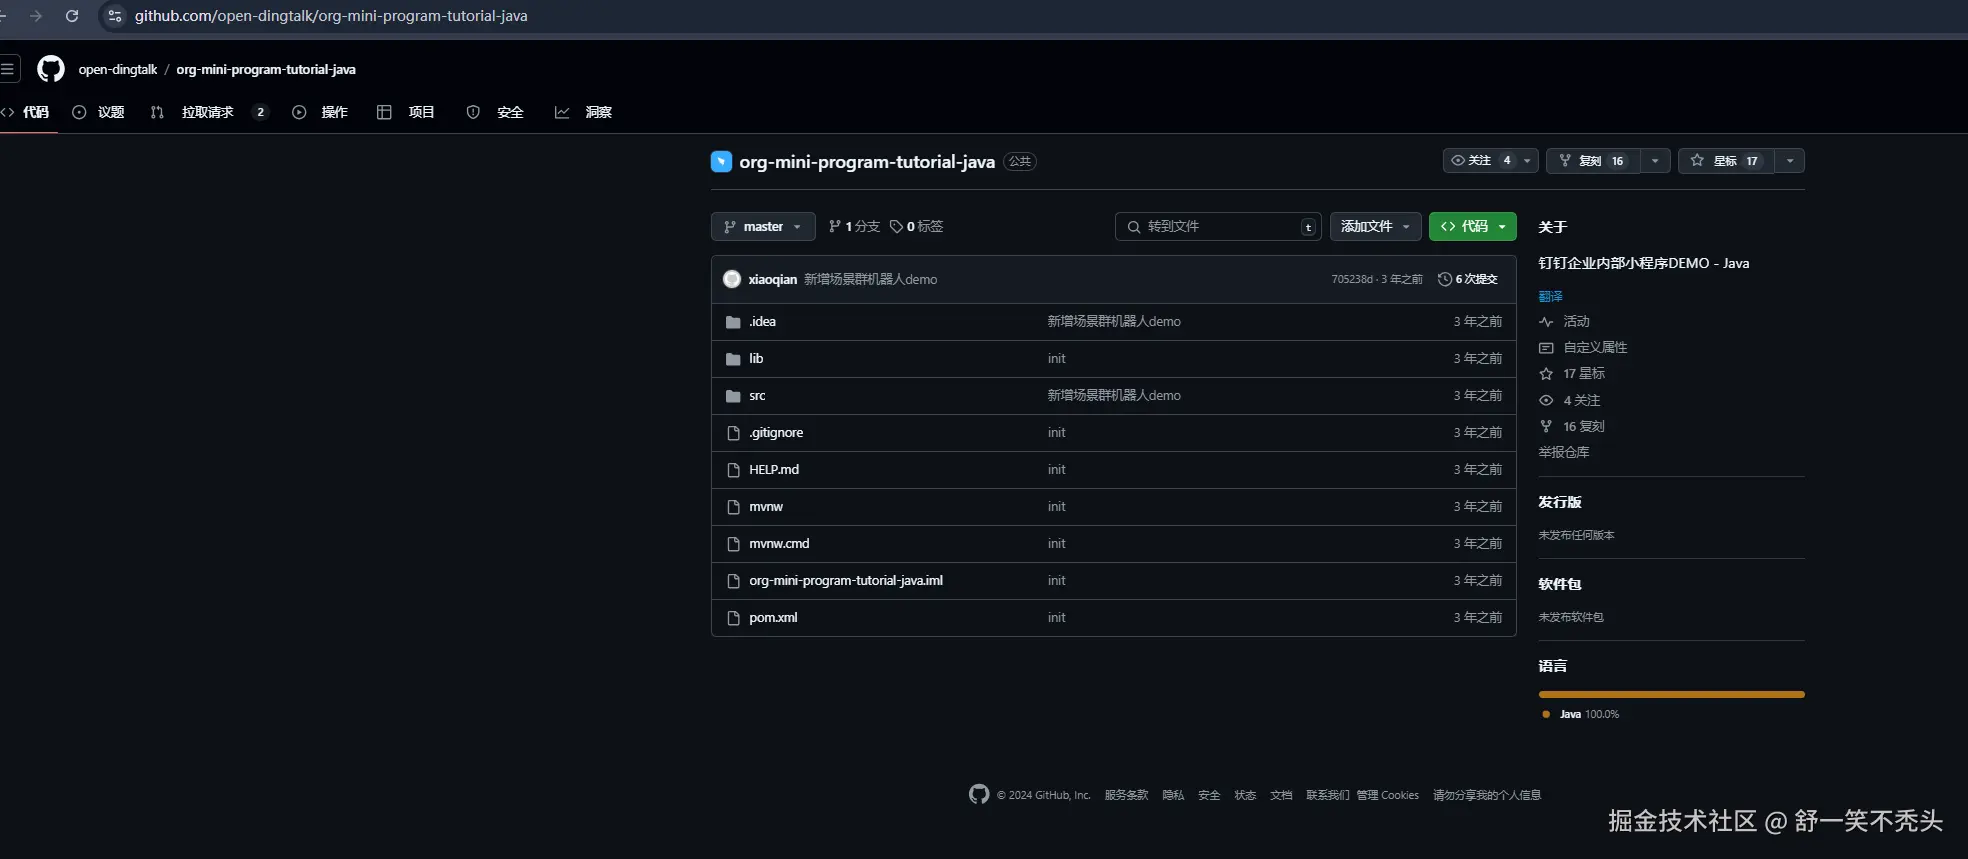The image size is (1968, 859).
Task: Click the src folder icon
Action: click(x=733, y=396)
